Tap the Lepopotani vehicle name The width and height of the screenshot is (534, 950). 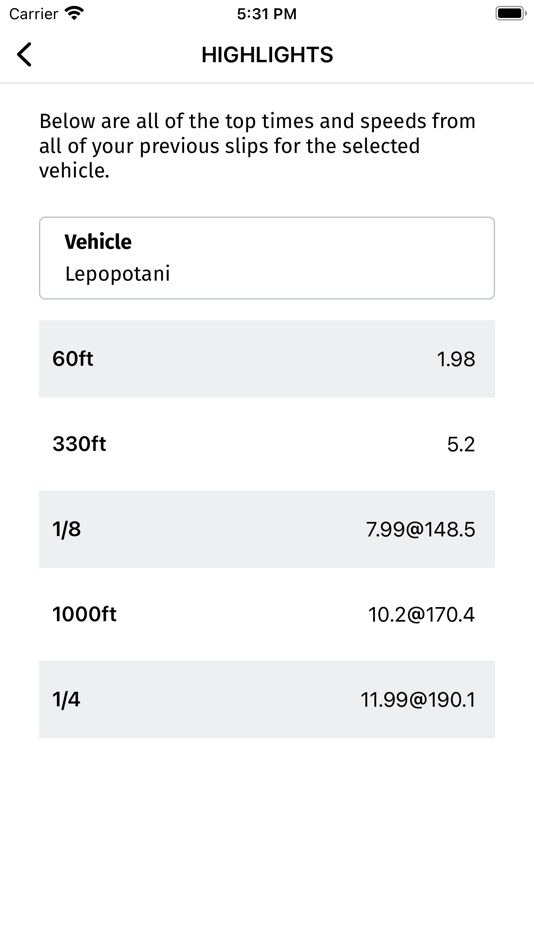tap(118, 274)
